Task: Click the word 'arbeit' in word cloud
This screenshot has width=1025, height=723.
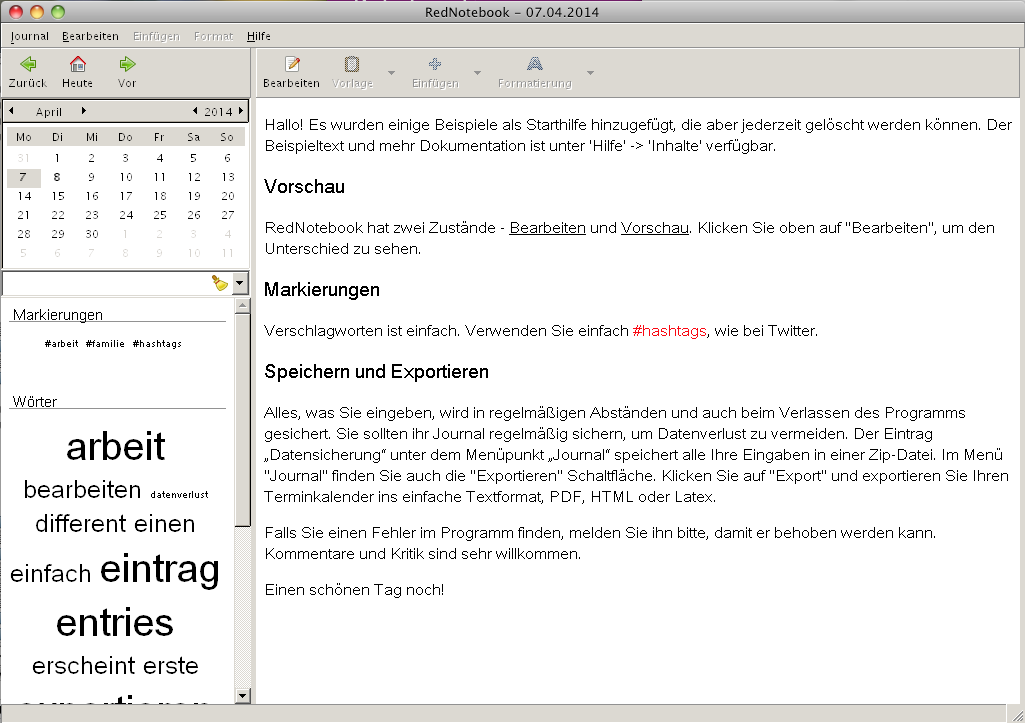Action: pos(116,446)
